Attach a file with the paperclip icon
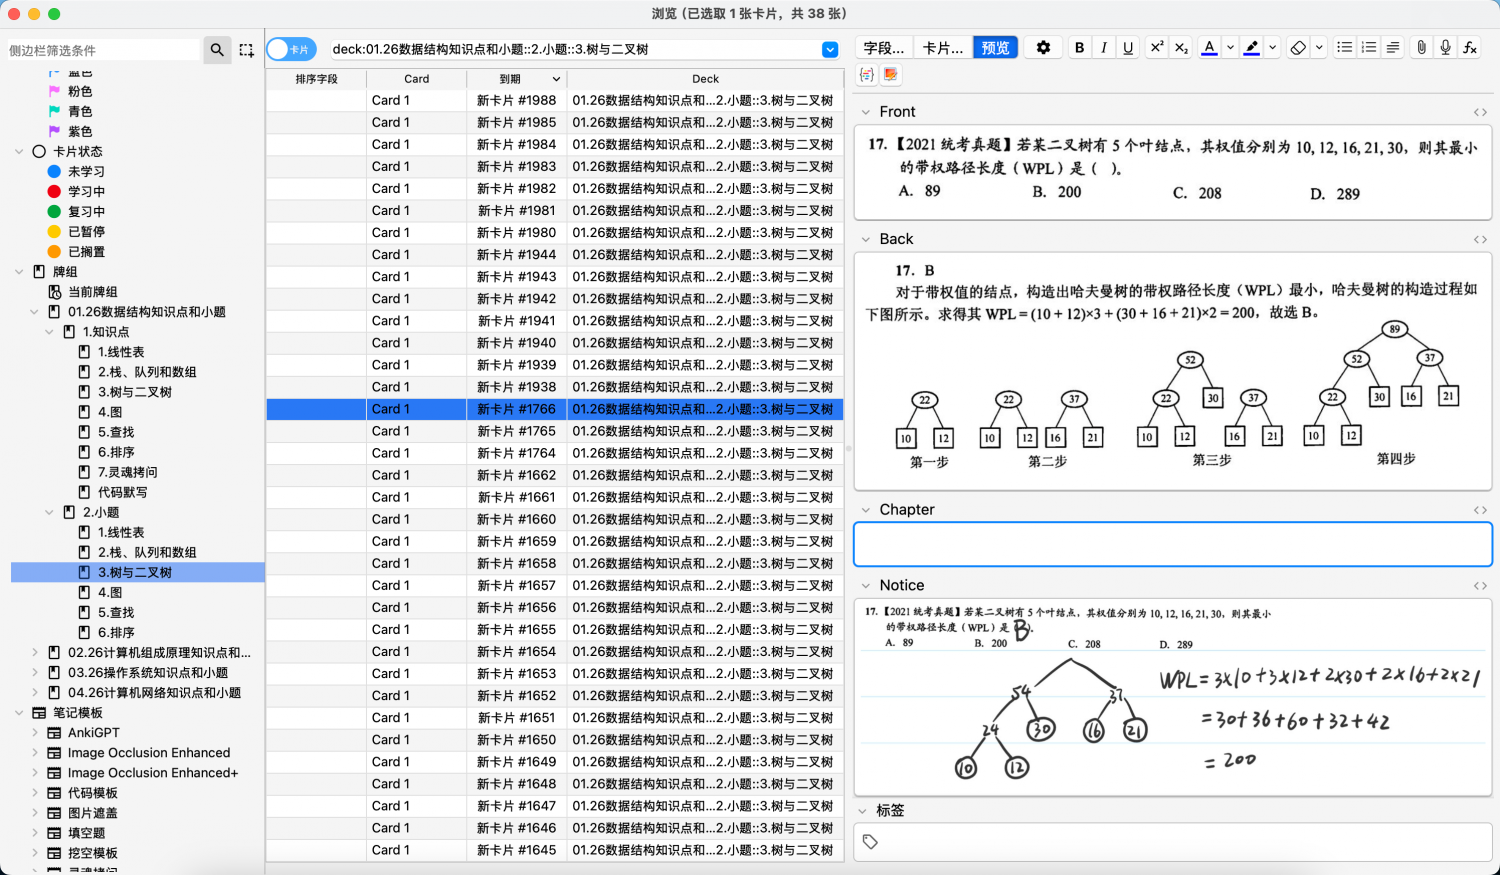The width and height of the screenshot is (1500, 875). 1421,47
